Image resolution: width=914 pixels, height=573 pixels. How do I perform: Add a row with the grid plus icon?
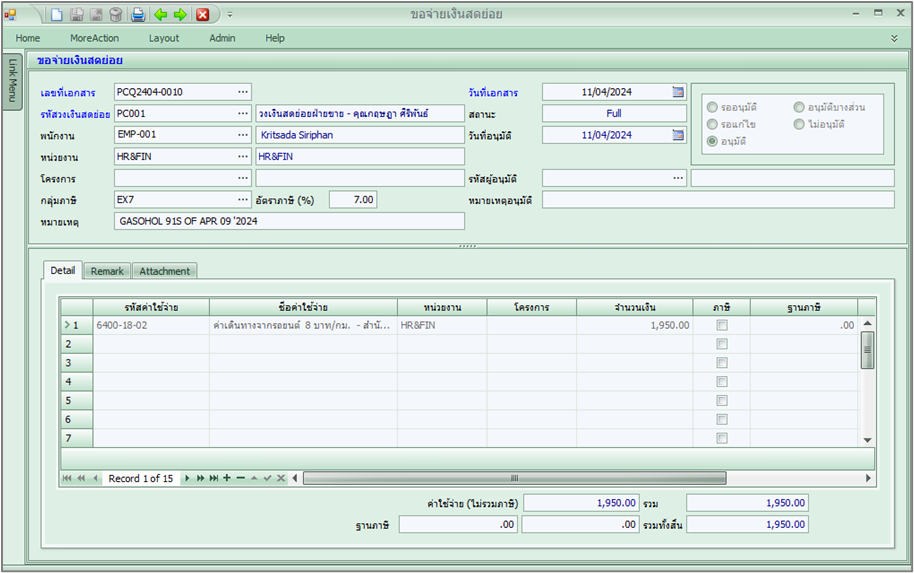point(227,479)
